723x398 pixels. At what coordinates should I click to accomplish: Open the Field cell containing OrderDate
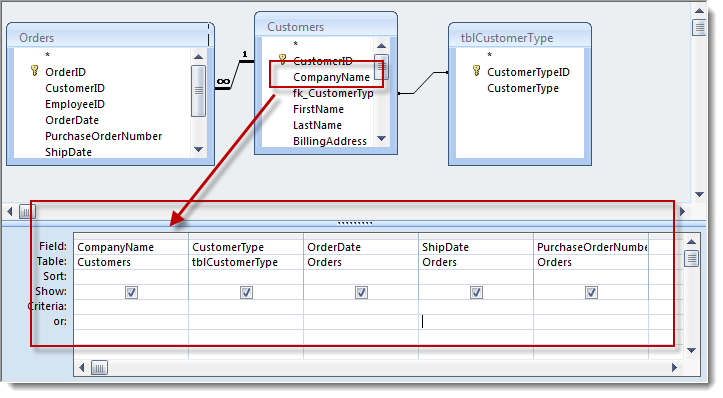pyautogui.click(x=361, y=247)
